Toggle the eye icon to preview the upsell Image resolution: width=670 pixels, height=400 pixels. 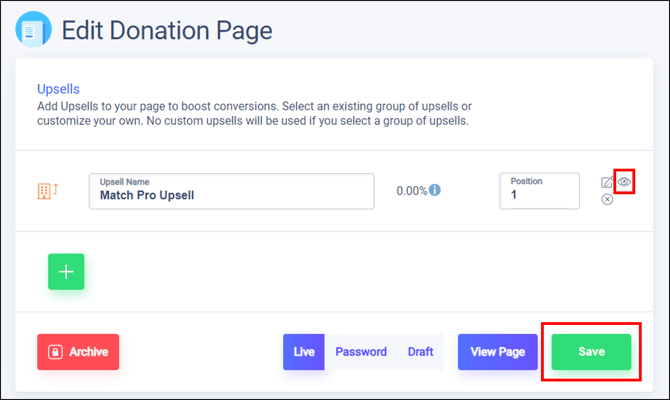[624, 181]
